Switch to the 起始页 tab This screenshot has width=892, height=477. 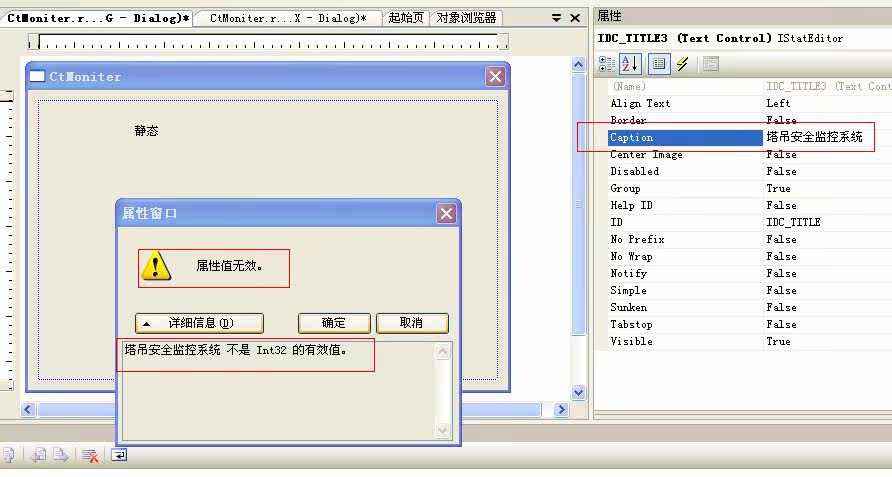click(x=405, y=18)
